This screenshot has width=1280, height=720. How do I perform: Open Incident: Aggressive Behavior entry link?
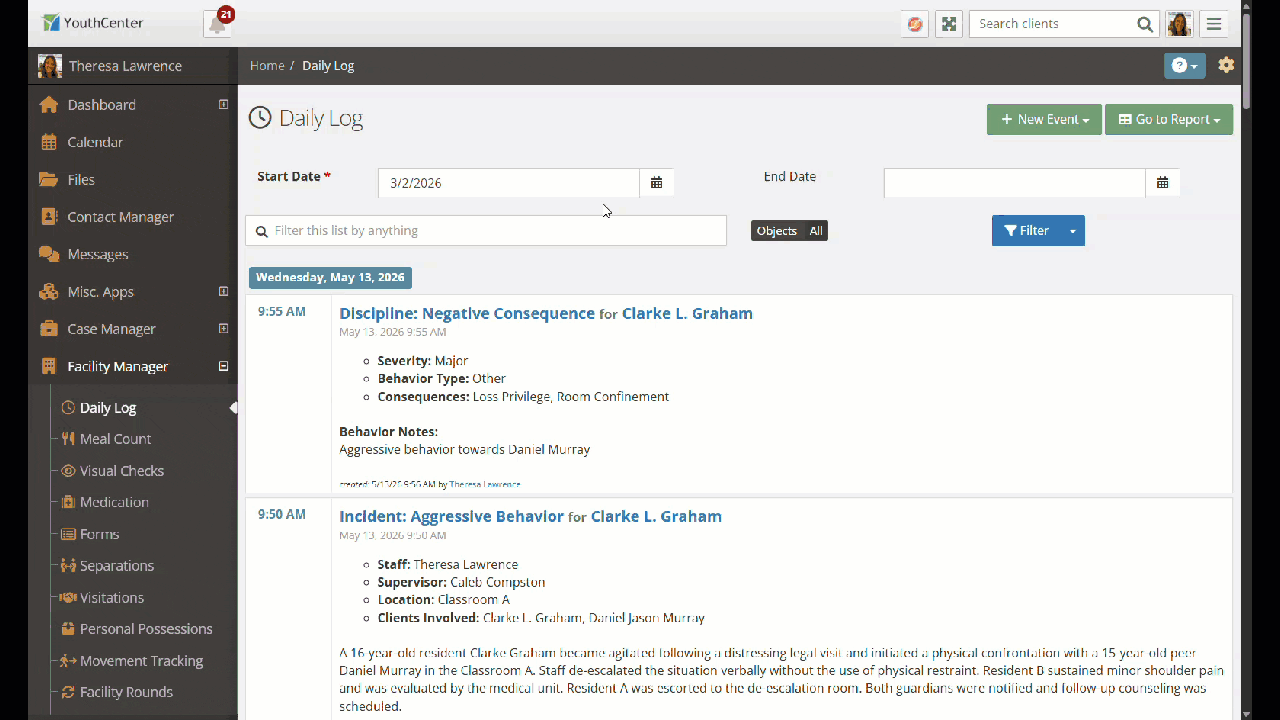tap(451, 517)
